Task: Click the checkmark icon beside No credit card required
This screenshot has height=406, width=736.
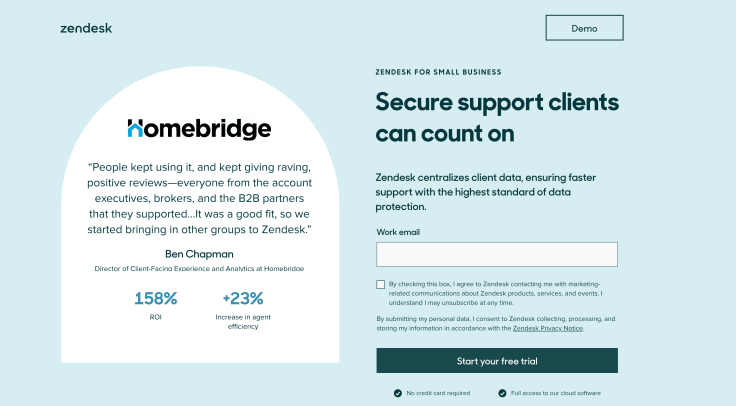Action: point(398,393)
